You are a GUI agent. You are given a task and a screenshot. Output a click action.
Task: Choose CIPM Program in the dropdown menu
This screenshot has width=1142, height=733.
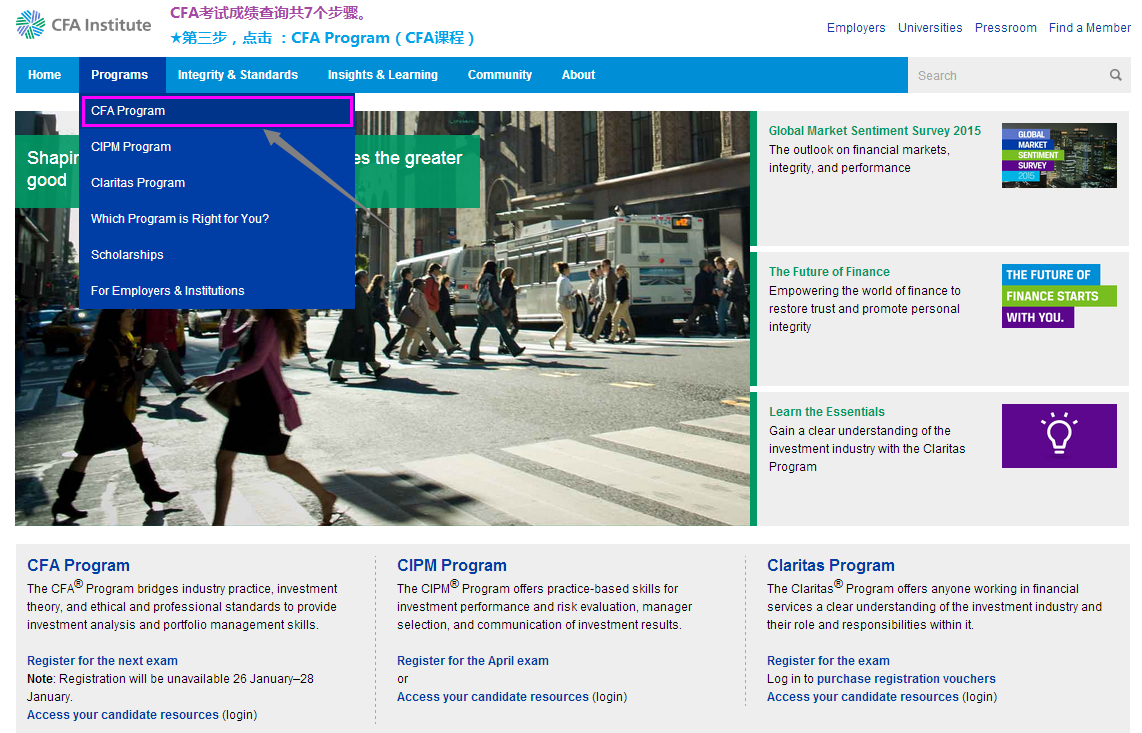131,147
